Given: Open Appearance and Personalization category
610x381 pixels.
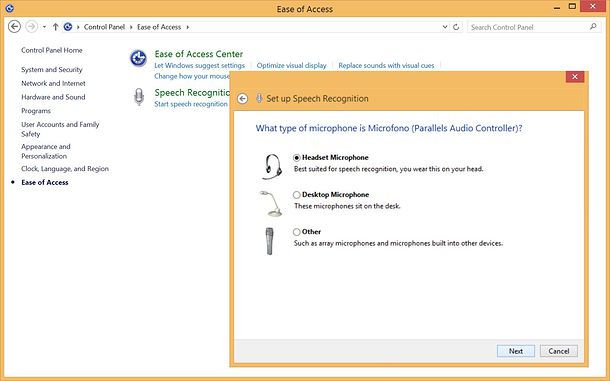Looking at the screenshot, I should click(46, 151).
